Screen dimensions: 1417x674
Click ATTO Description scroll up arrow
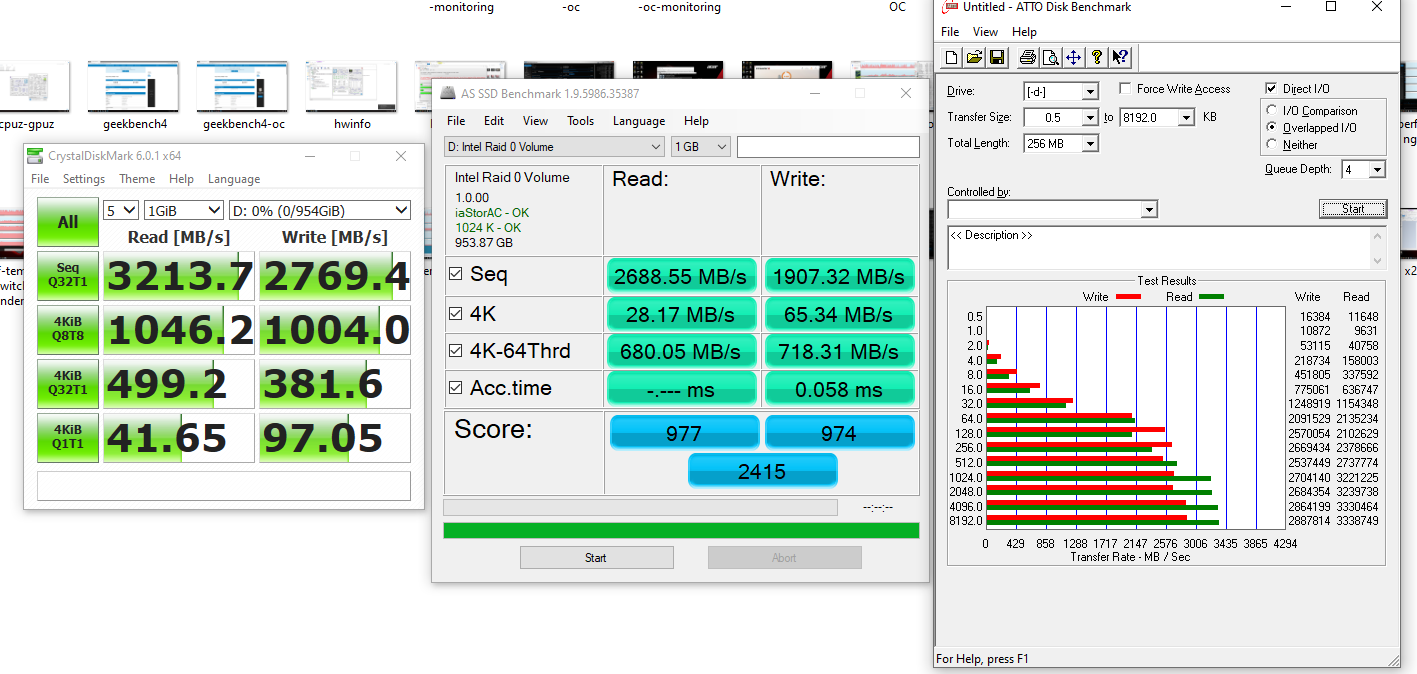(1379, 236)
